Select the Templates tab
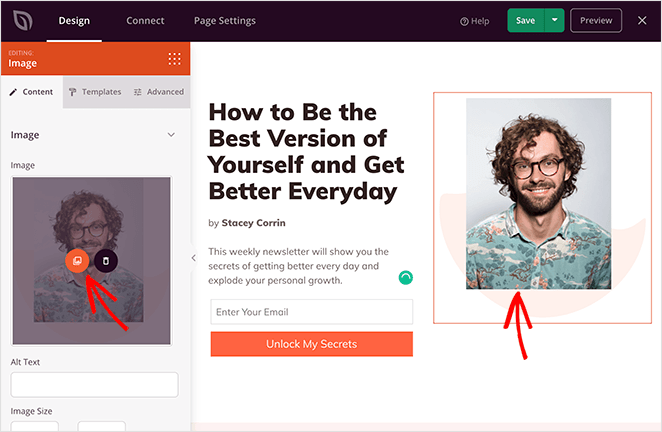The height and width of the screenshot is (432, 662). [x=95, y=92]
